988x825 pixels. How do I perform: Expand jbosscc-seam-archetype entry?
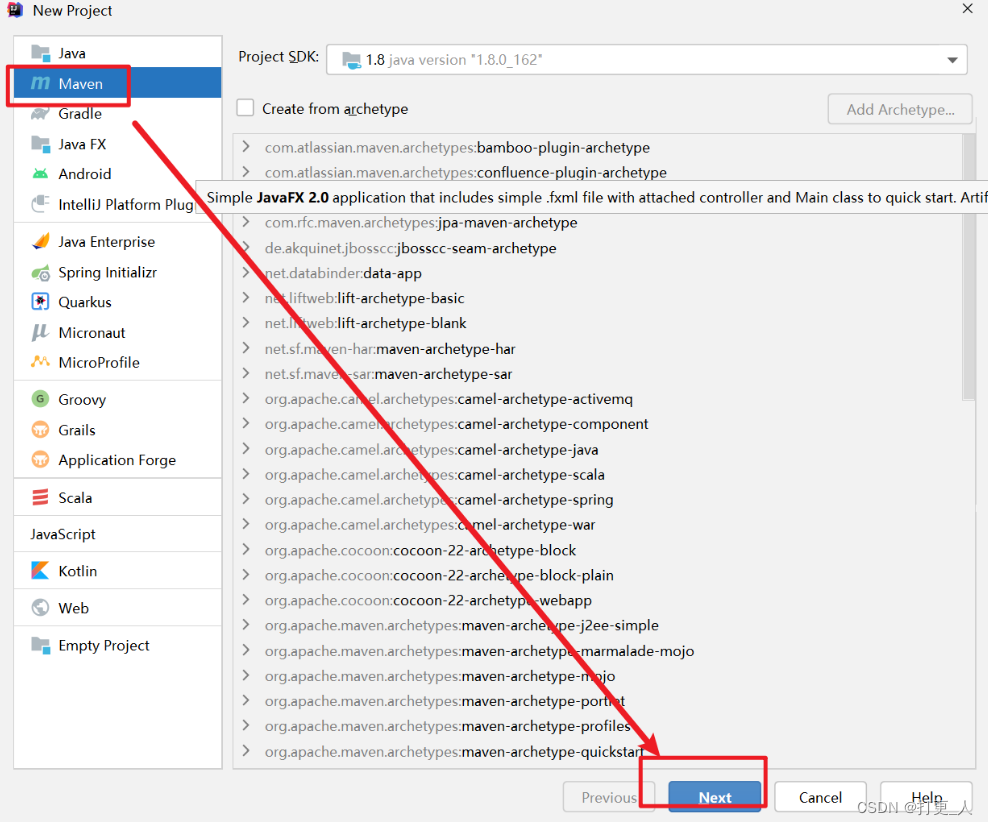coord(246,247)
